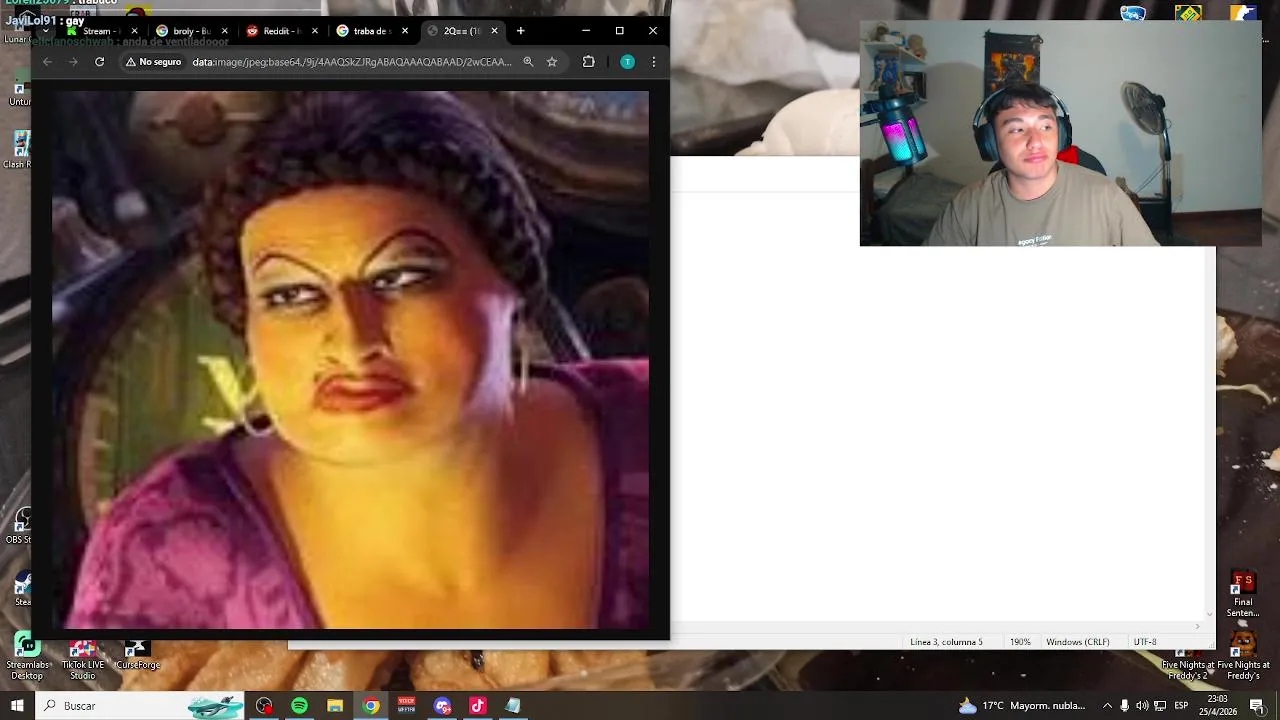Switch to the broly Google tab

tap(190, 31)
